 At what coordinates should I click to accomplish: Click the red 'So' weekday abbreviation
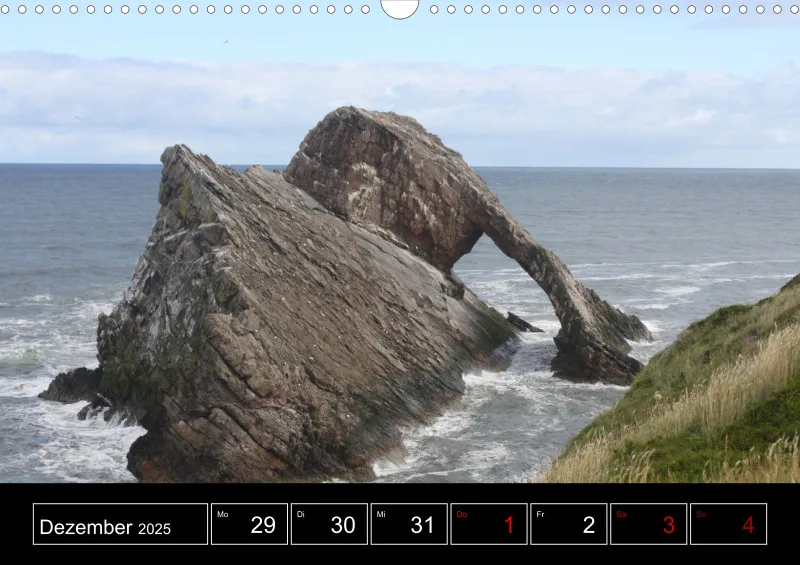[x=701, y=514]
